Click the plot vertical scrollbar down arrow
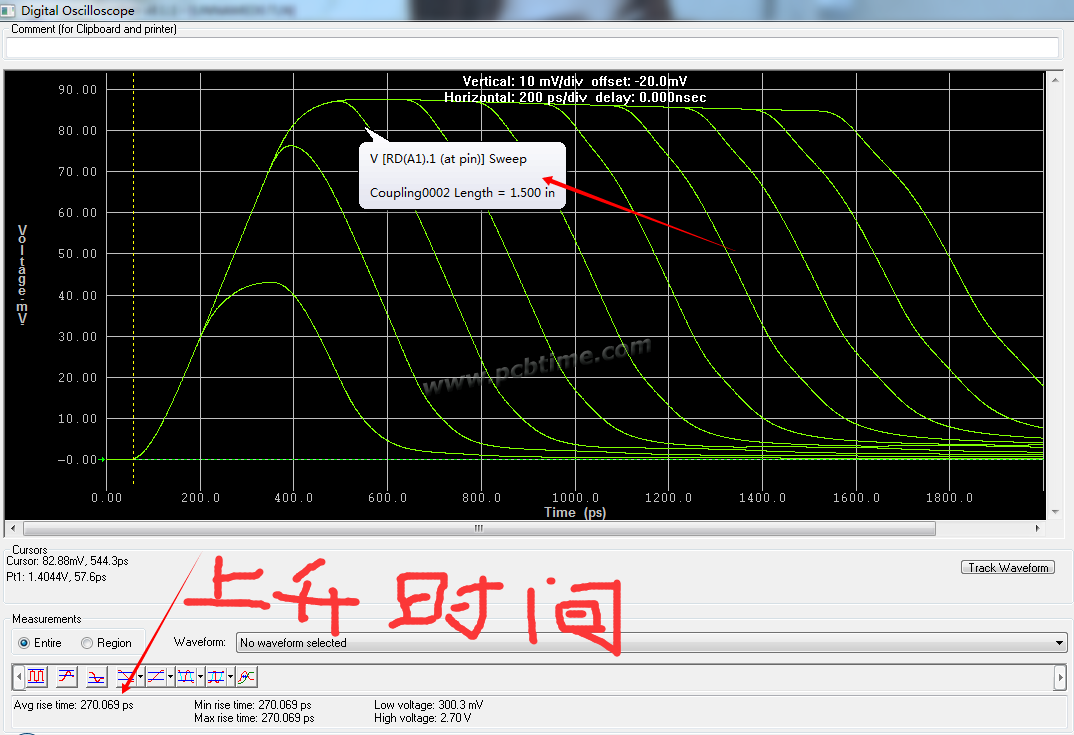The width and height of the screenshot is (1074, 735). 1055,512
